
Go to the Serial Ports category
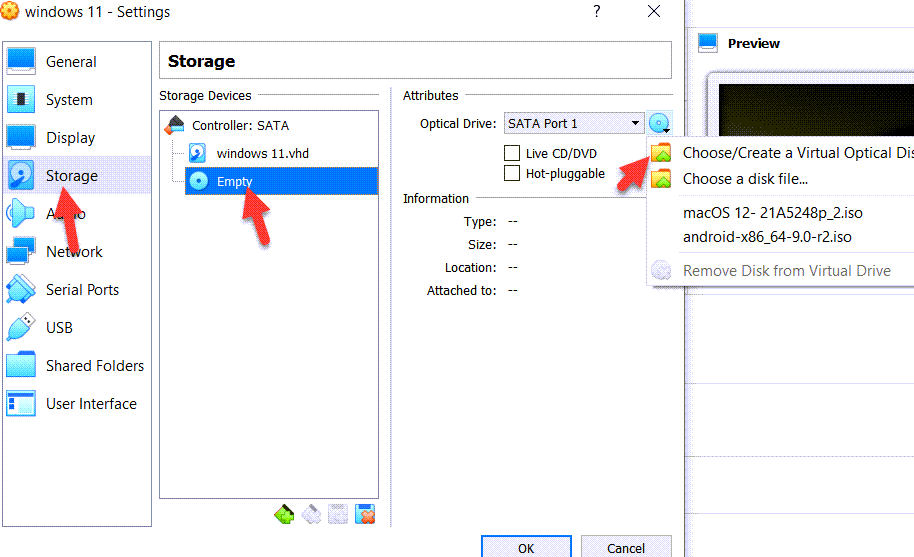[77, 290]
